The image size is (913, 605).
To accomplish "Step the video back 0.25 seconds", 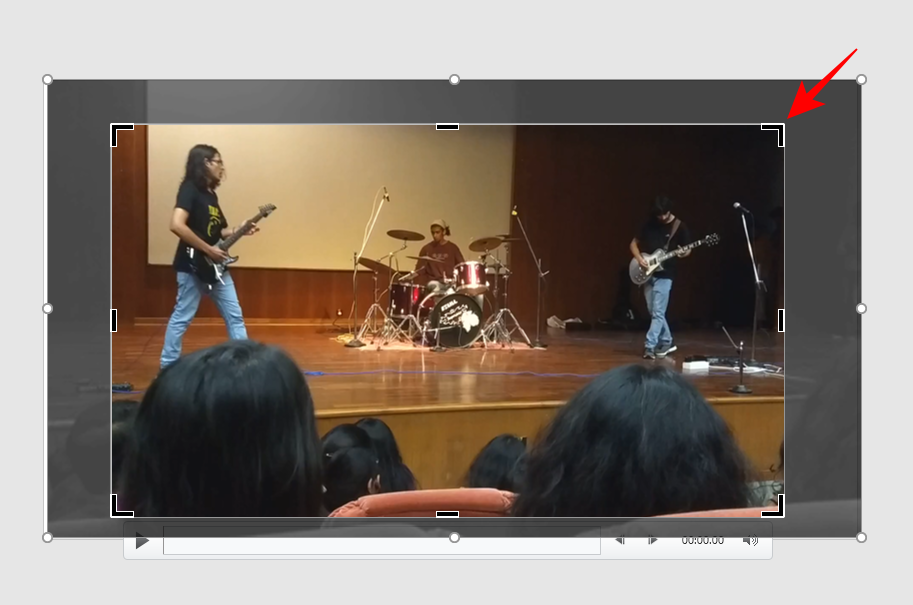I will 620,540.
